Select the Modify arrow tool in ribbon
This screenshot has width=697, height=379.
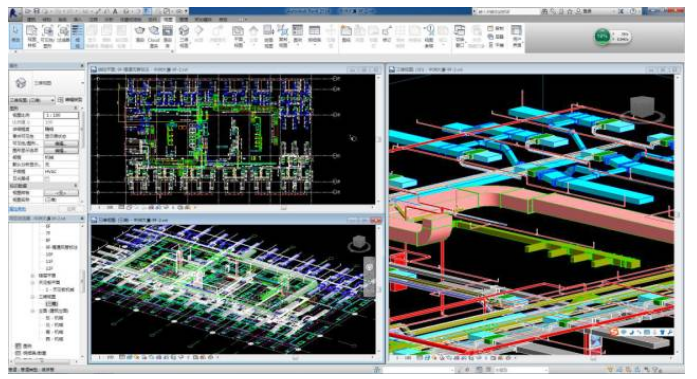pyautogui.click(x=16, y=35)
